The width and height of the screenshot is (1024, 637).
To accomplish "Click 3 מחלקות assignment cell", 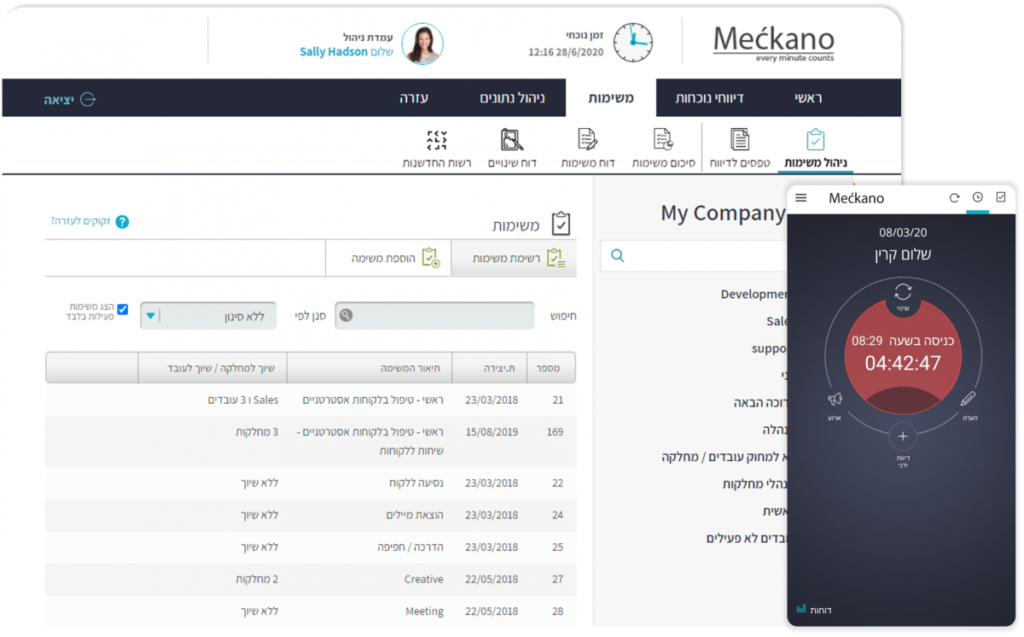I will (x=257, y=432).
